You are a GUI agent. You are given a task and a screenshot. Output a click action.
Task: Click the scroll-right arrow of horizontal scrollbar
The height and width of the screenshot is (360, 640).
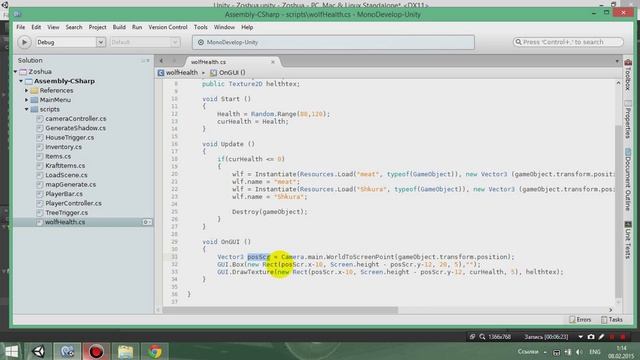pyautogui.click(x=611, y=310)
